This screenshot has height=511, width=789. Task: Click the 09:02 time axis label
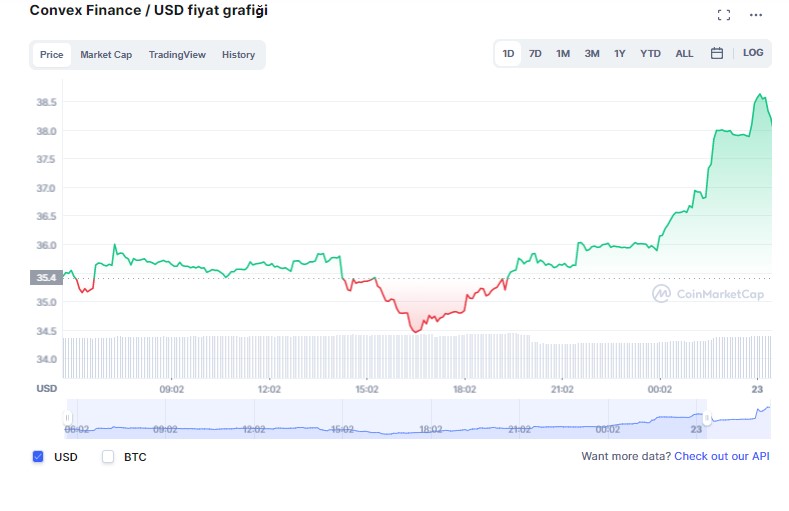click(x=172, y=389)
